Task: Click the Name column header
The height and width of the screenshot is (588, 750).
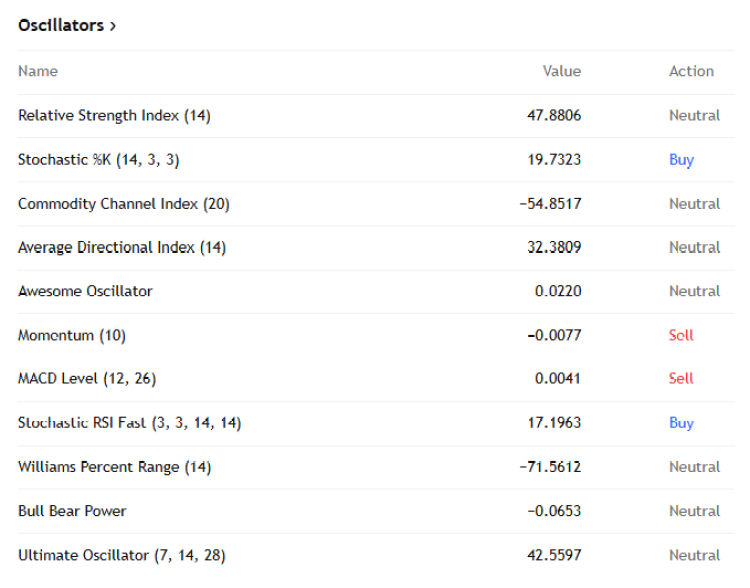Action: point(38,71)
